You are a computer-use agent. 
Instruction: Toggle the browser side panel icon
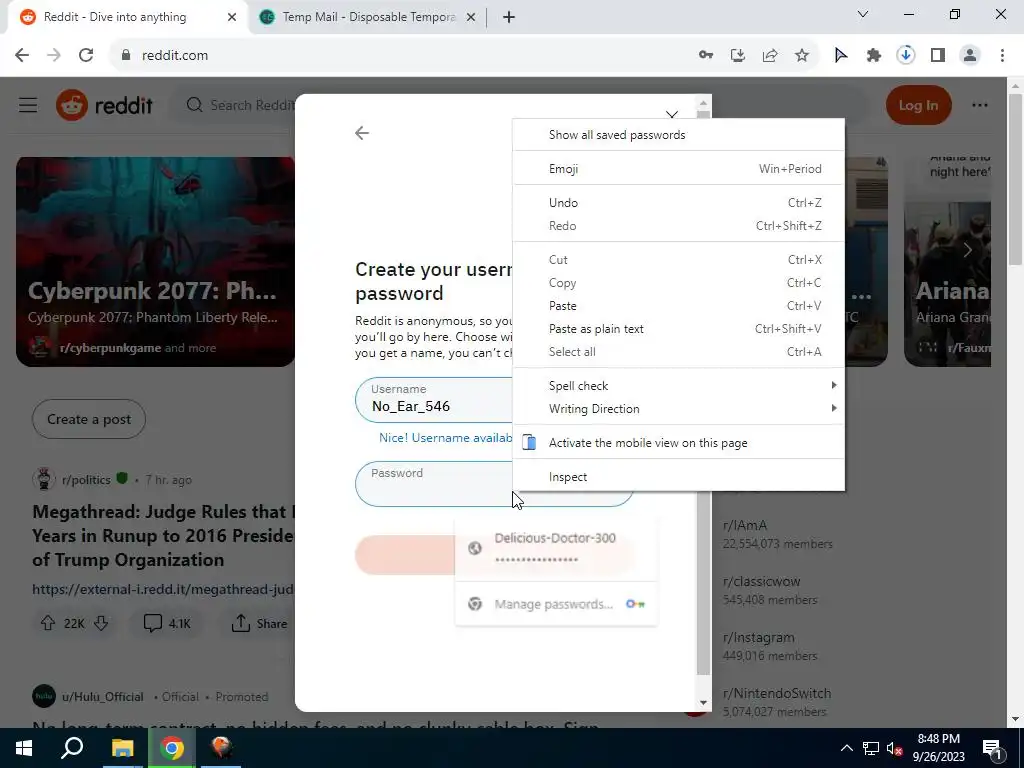pos(938,56)
